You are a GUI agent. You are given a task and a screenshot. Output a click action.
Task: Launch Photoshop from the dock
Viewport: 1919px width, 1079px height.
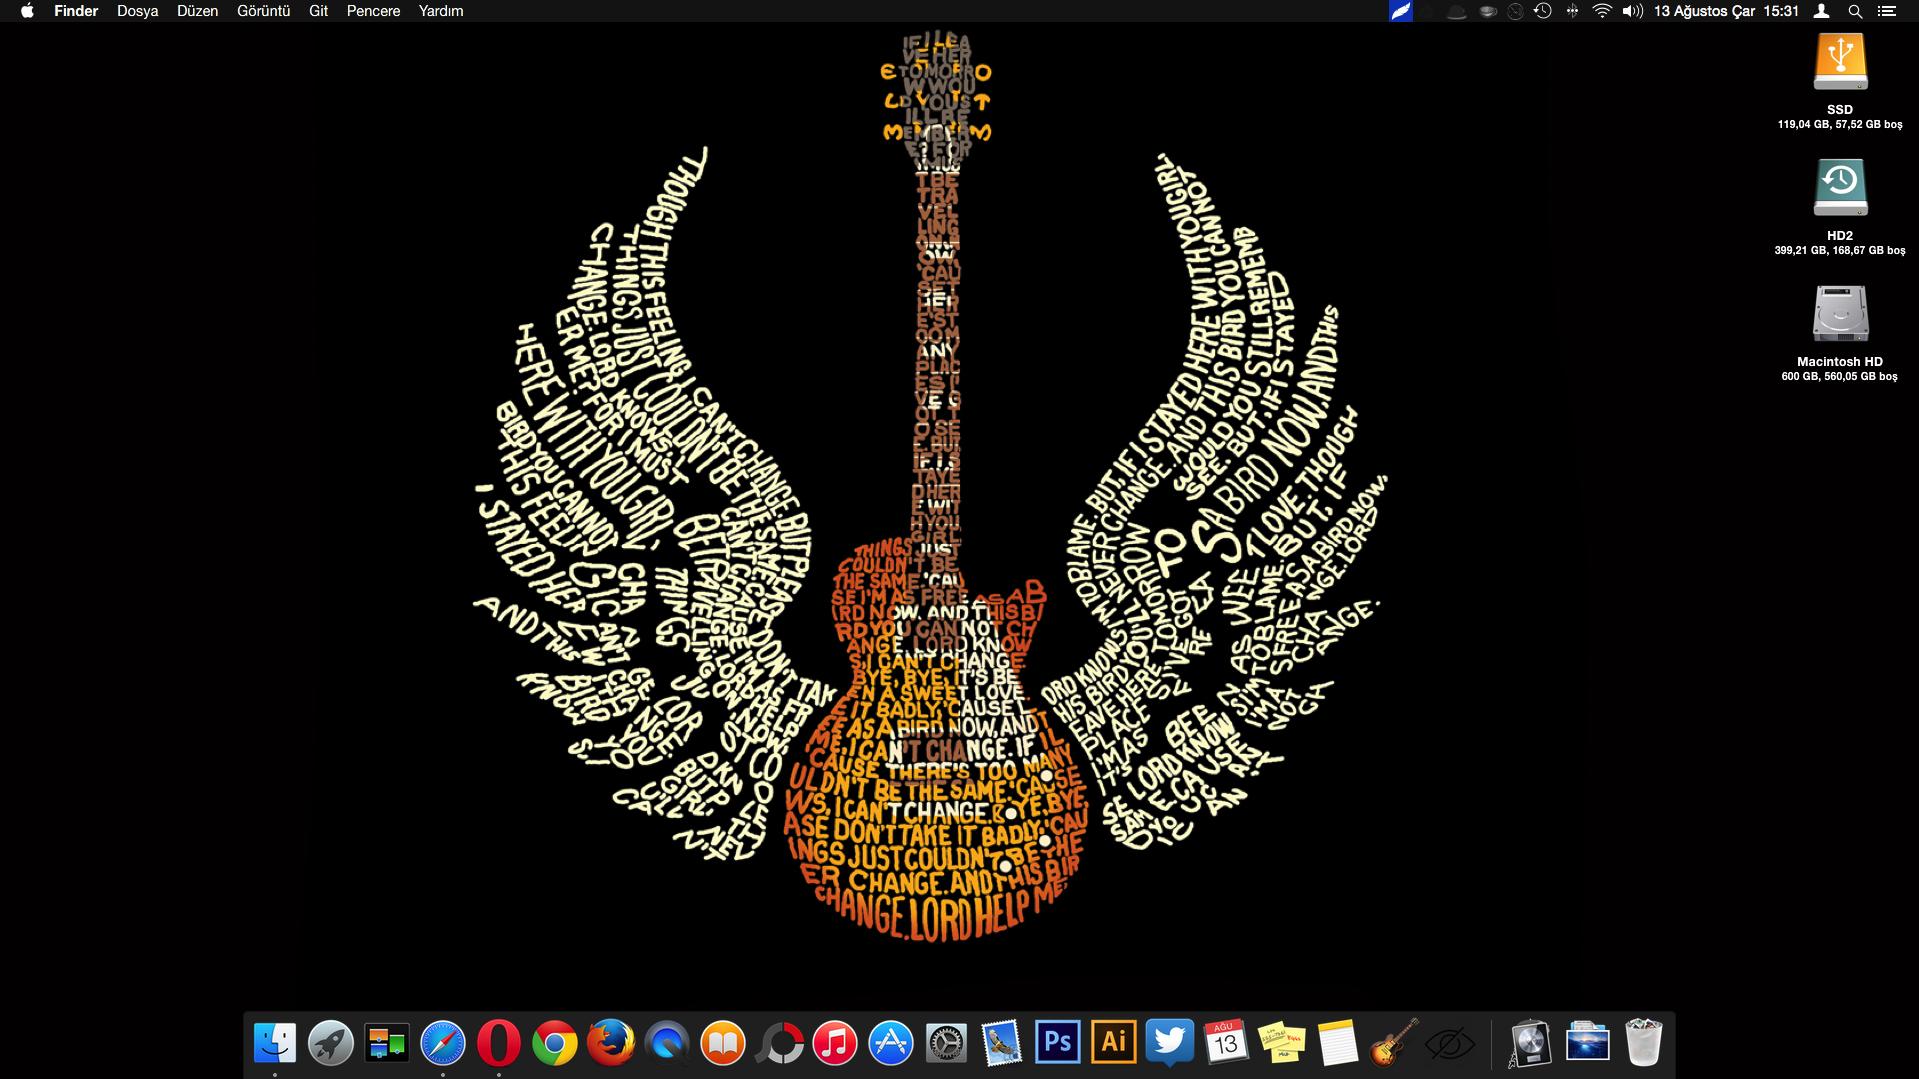coord(1058,1042)
